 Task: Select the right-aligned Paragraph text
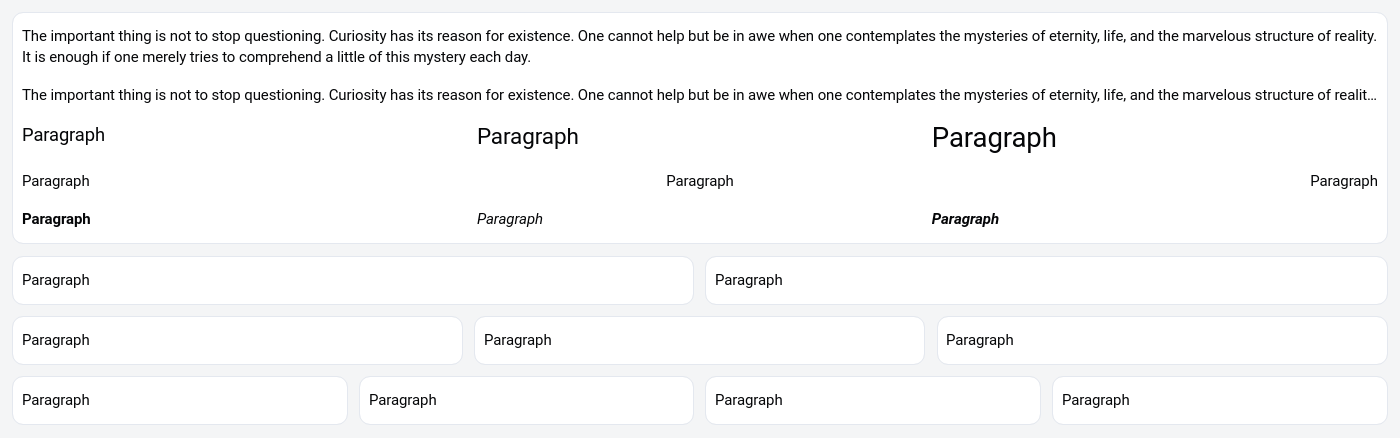(x=1343, y=181)
